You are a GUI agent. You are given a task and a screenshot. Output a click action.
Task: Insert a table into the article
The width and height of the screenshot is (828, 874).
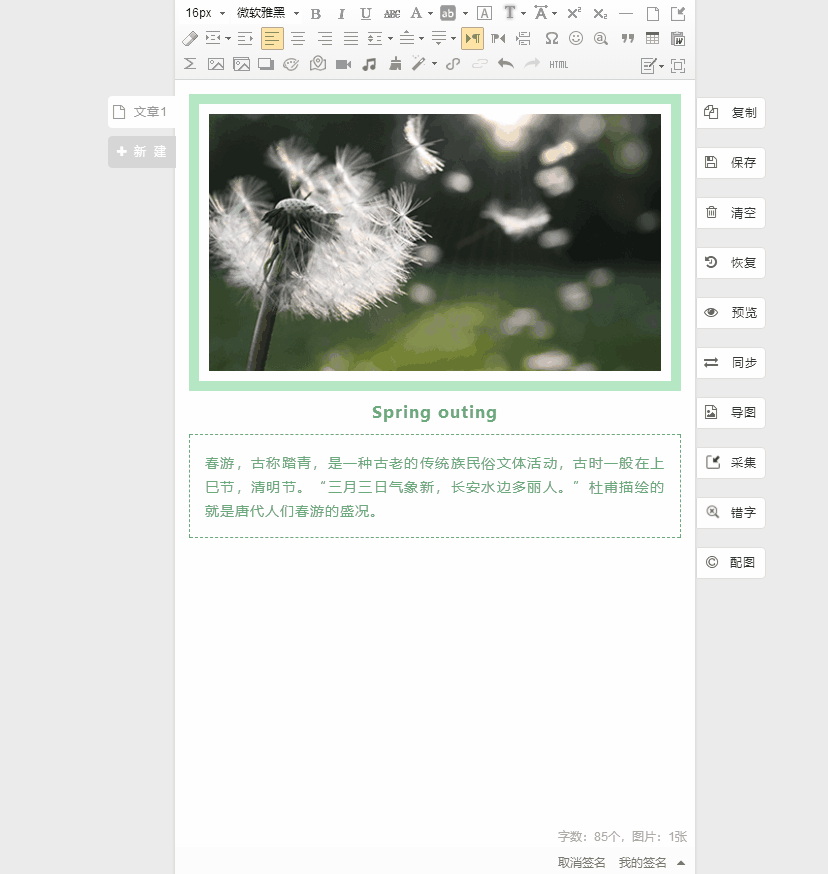(x=652, y=38)
